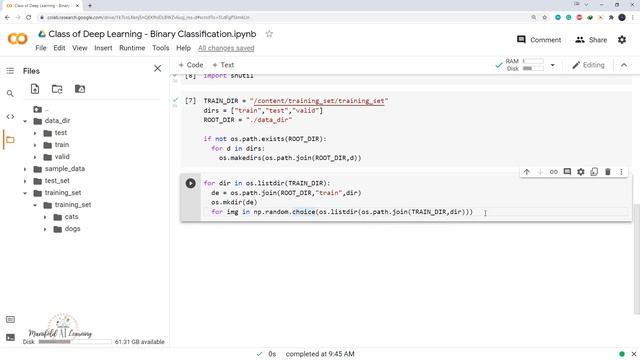640x360 pixels.
Task: Reload the page in the browser
Action: pyautogui.click(x=29, y=17)
